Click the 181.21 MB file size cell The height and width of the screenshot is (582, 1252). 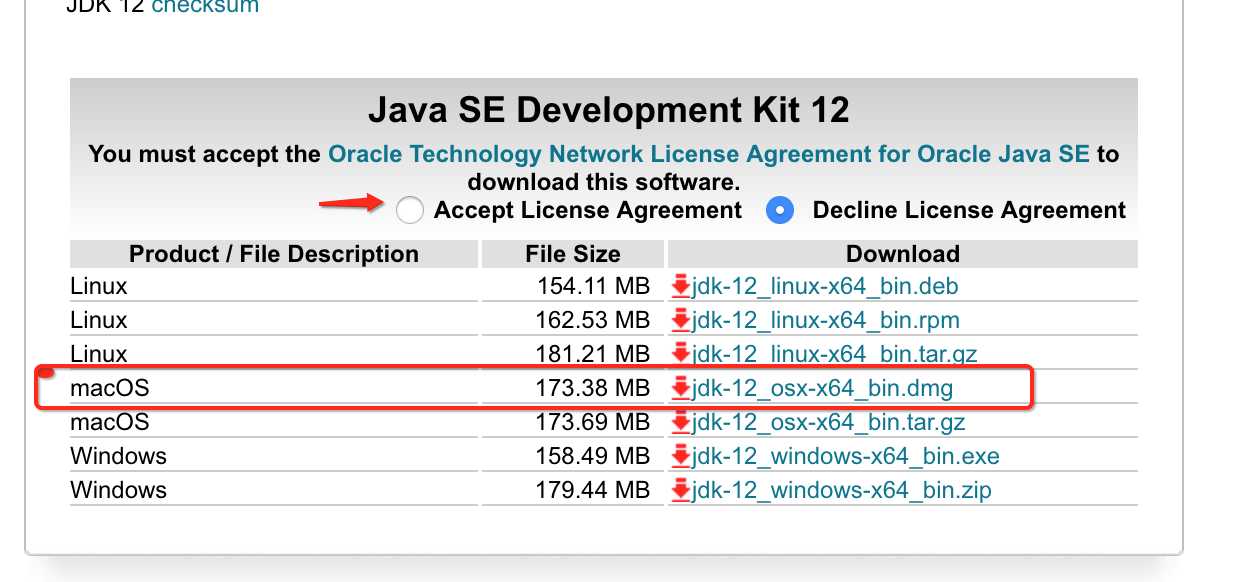[x=573, y=354]
